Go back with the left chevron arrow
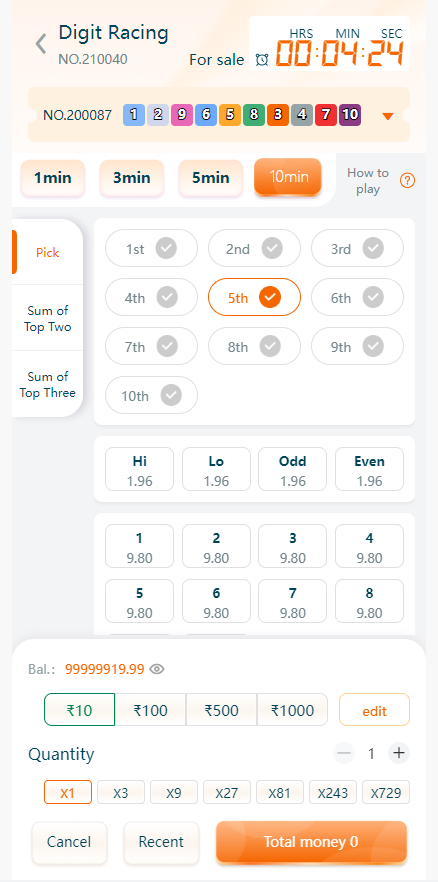This screenshot has height=882, width=438. (40, 44)
